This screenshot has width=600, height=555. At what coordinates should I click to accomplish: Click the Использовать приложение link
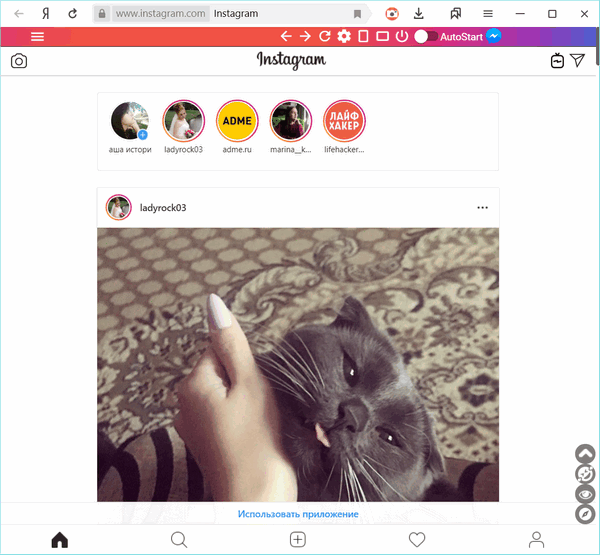[298, 514]
